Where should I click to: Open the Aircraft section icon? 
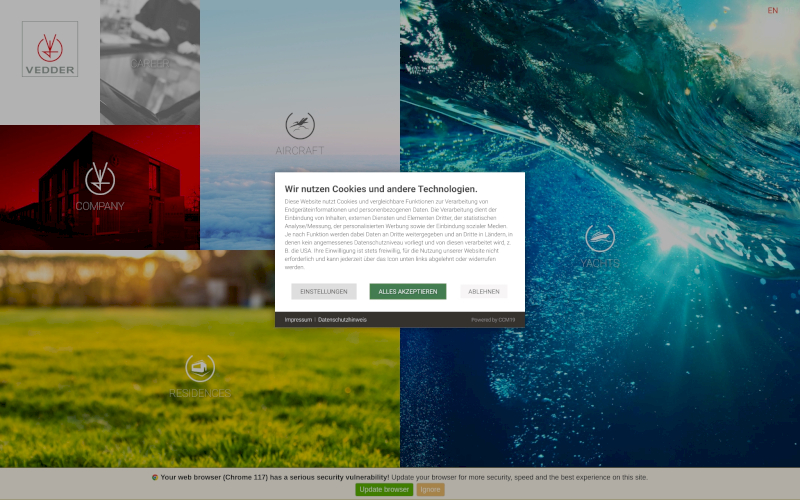pos(300,126)
